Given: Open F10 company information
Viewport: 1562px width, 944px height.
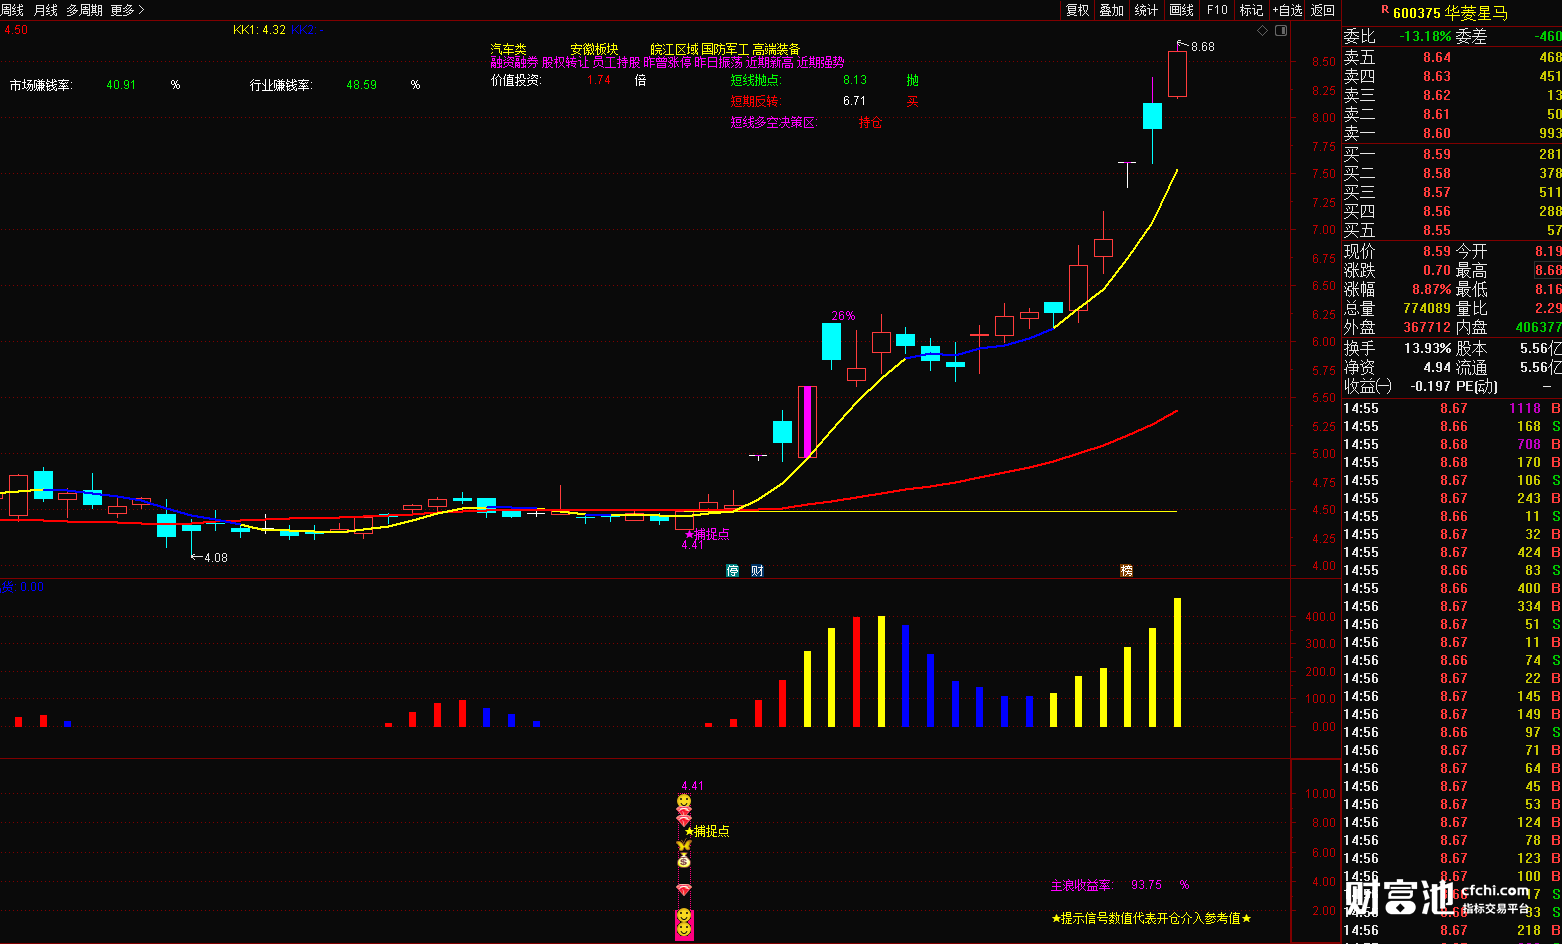Looking at the screenshot, I should coord(1217,10).
